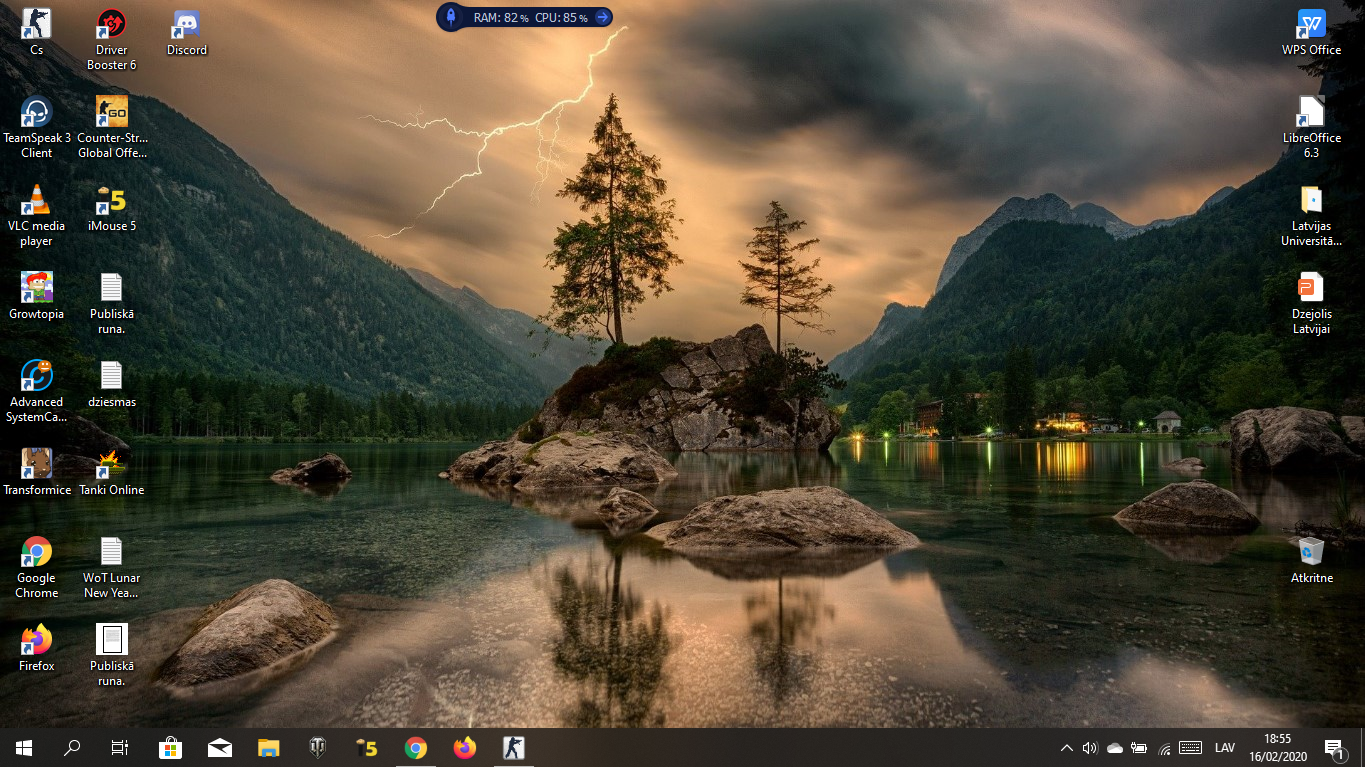
Task: Open the touch keyboard from tray
Action: click(1190, 748)
